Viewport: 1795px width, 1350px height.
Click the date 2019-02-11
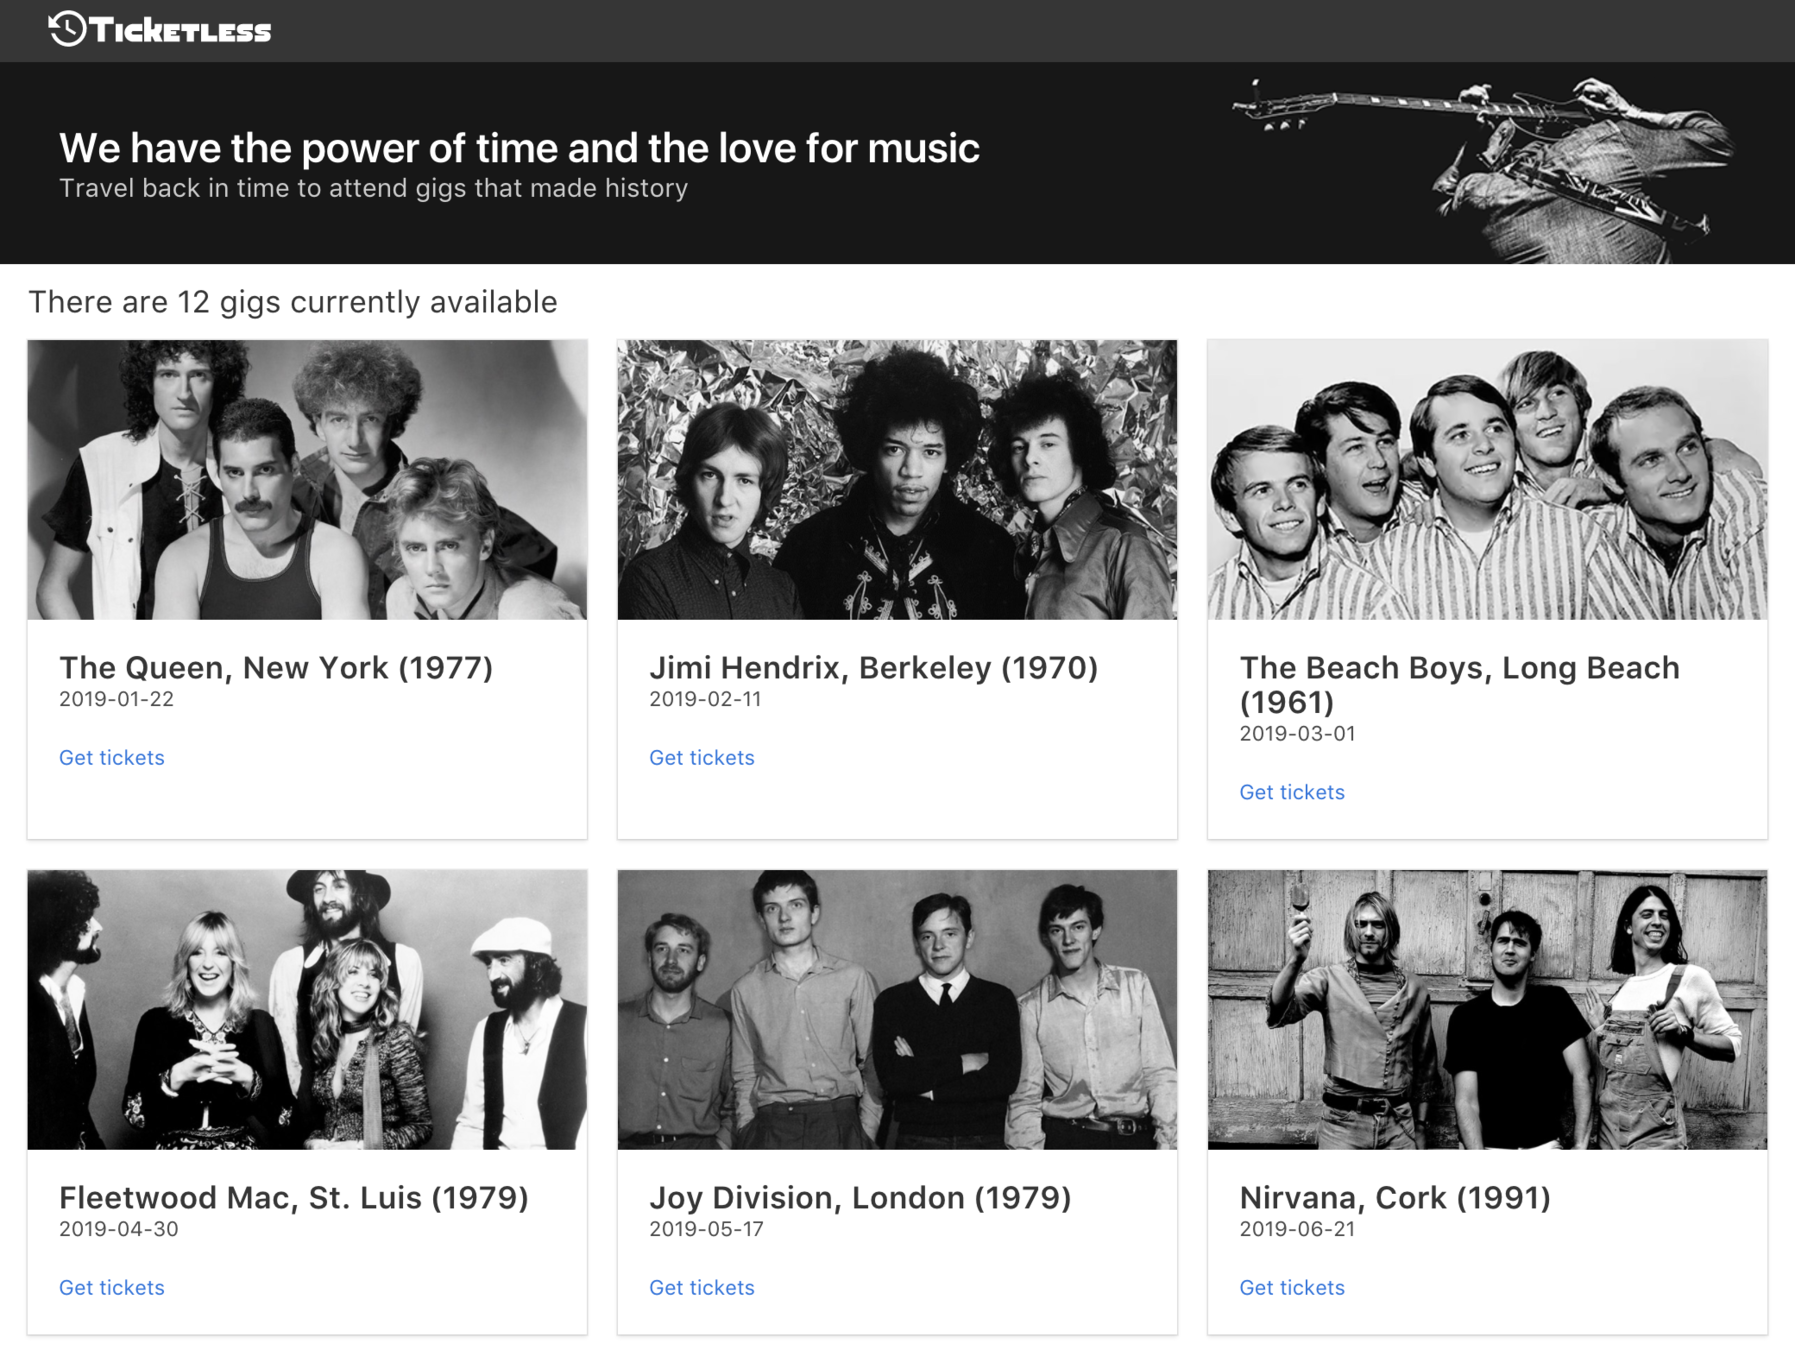tap(705, 699)
